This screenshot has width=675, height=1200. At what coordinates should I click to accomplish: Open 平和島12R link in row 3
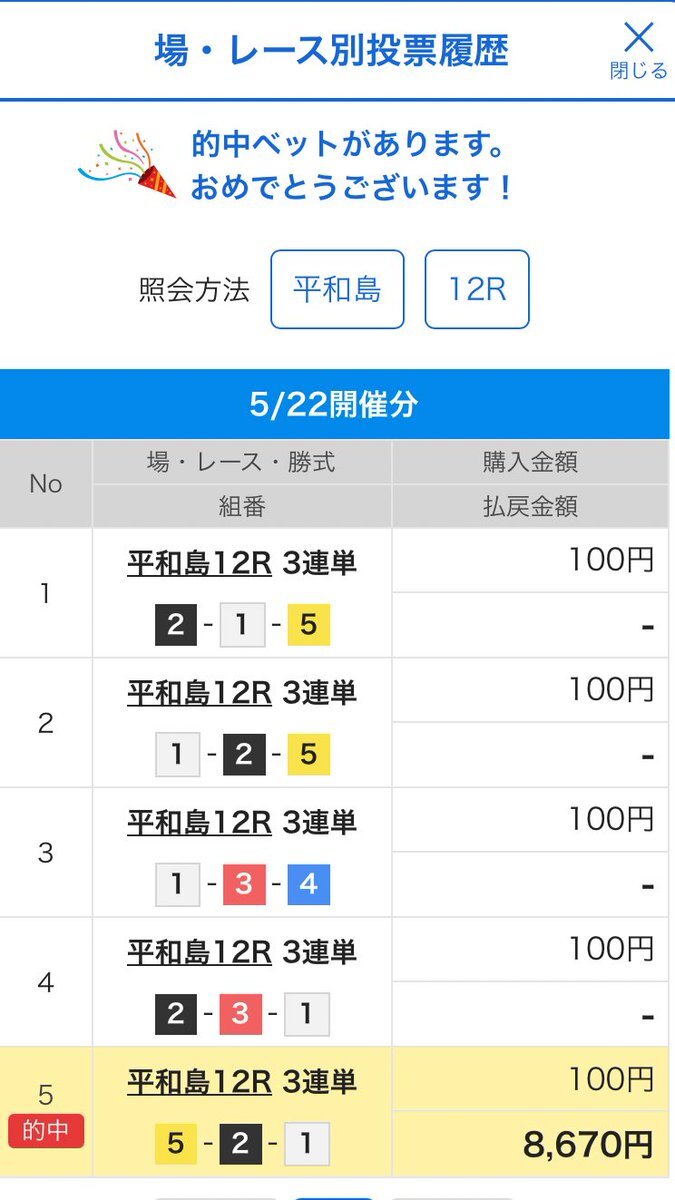tap(200, 822)
